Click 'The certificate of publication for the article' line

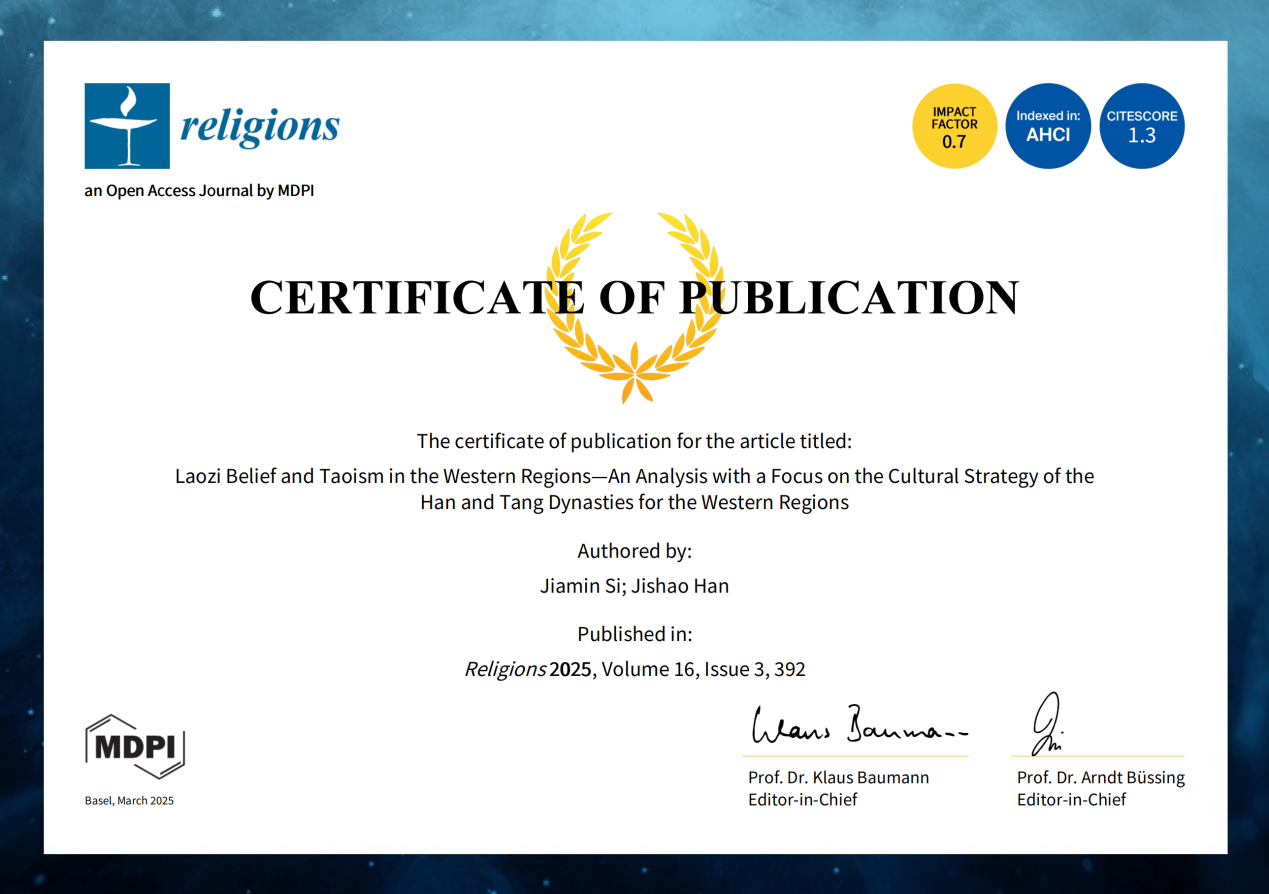(634, 441)
